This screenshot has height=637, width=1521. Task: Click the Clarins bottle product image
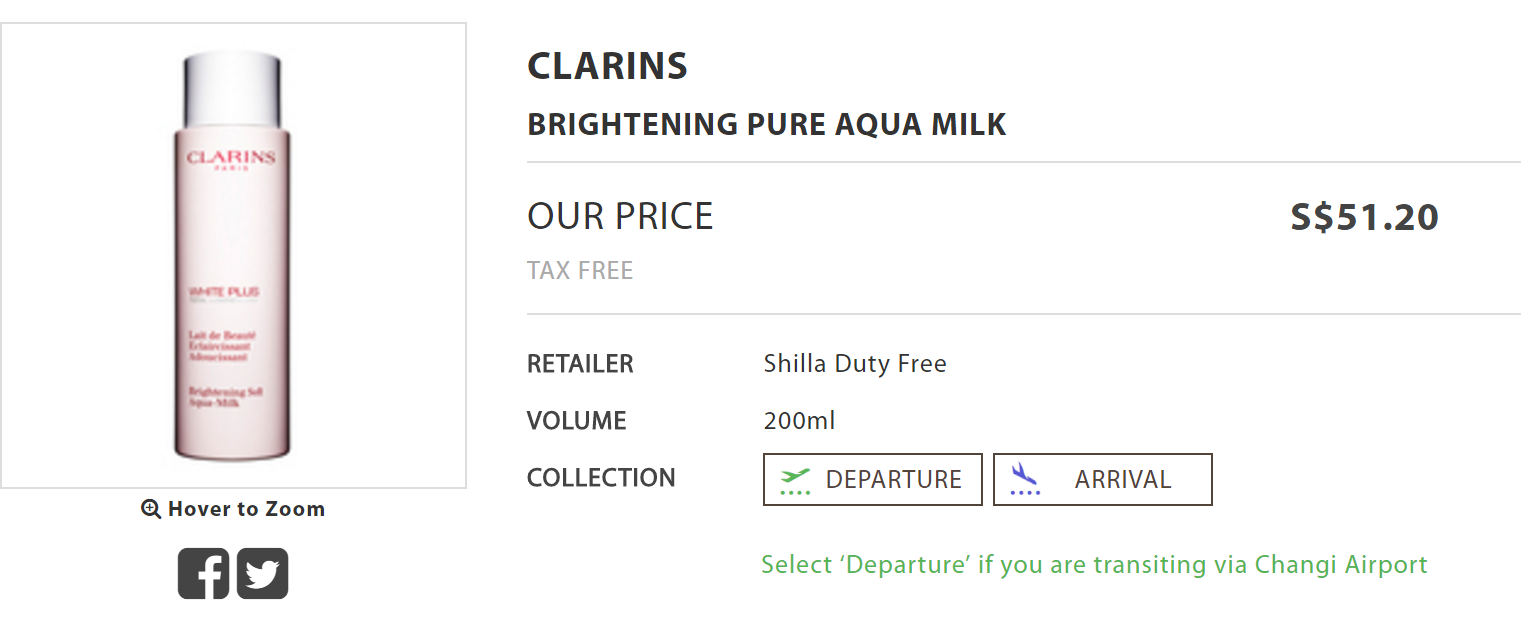[x=232, y=256]
